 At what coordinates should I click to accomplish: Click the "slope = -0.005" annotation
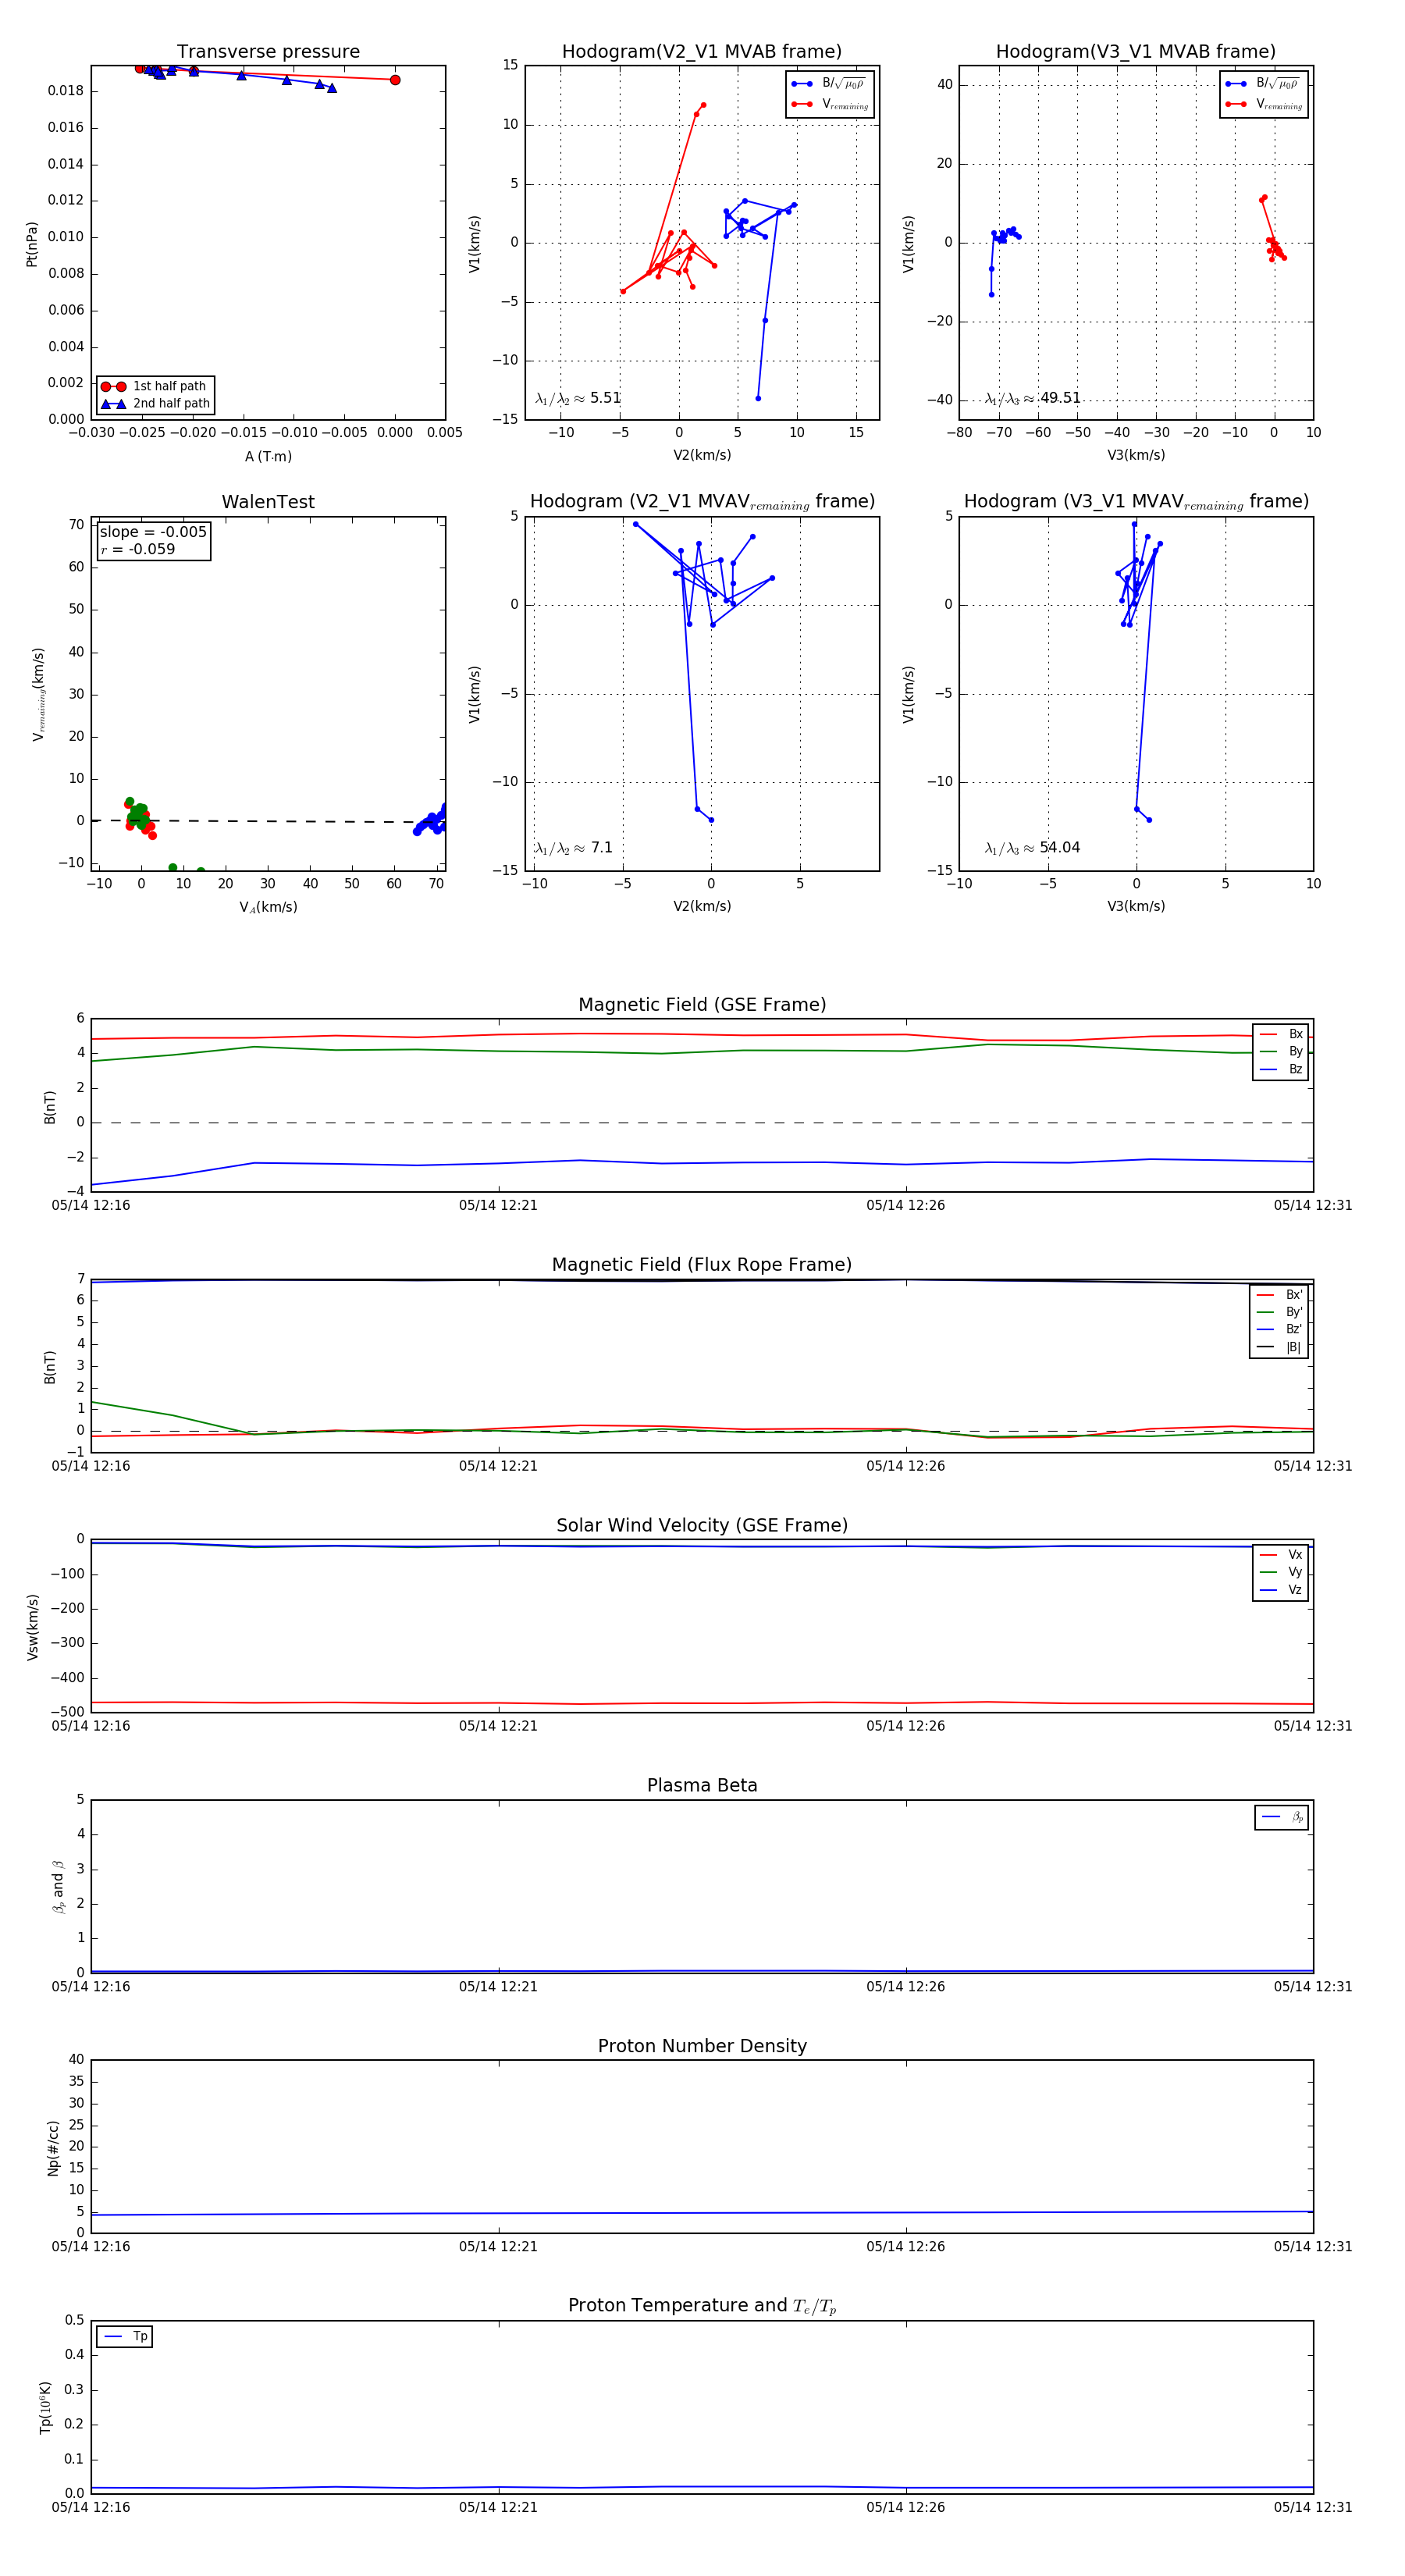(x=153, y=532)
